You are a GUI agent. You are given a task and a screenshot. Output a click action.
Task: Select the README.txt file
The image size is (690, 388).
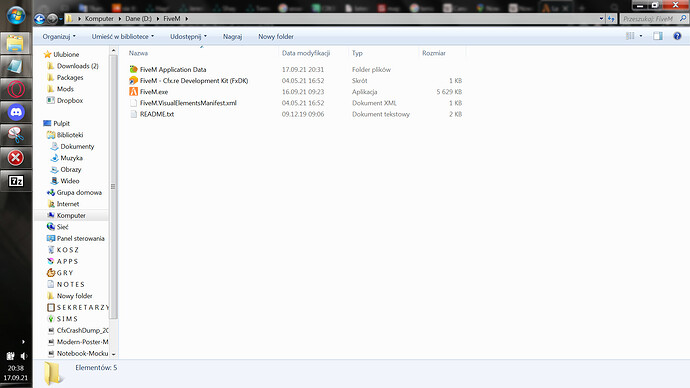(x=157, y=114)
